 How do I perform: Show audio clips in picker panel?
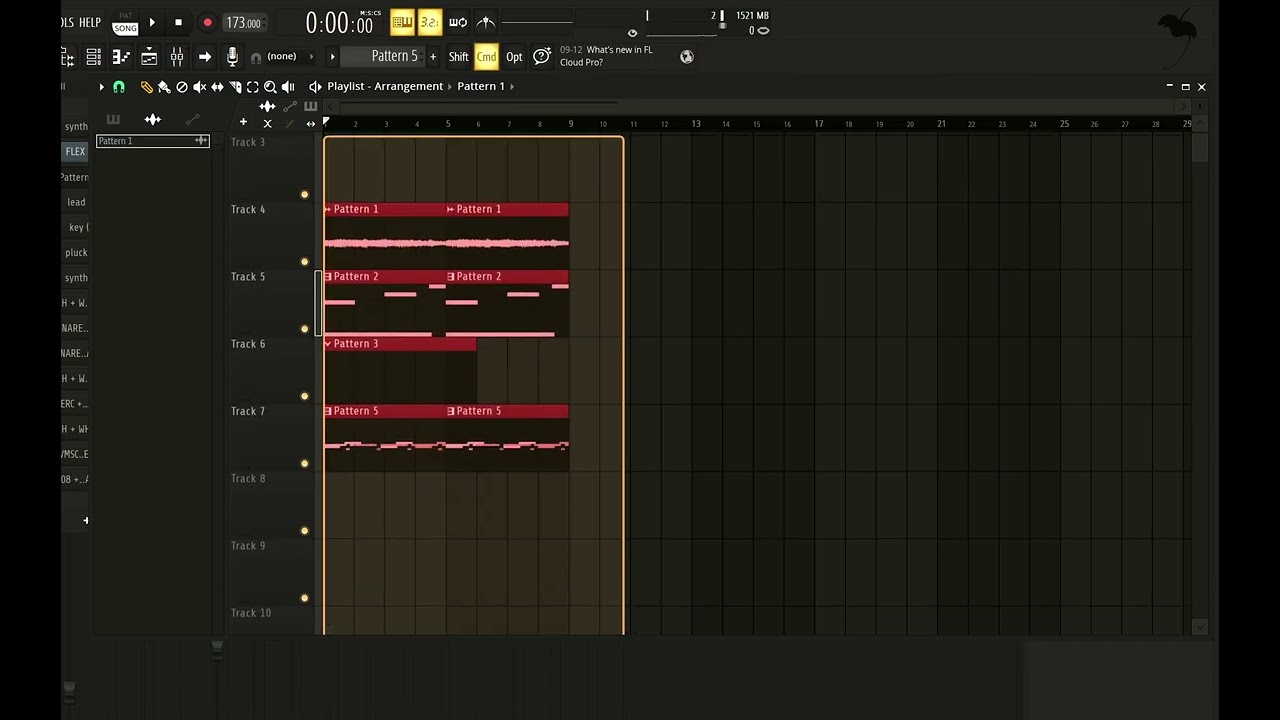[153, 119]
